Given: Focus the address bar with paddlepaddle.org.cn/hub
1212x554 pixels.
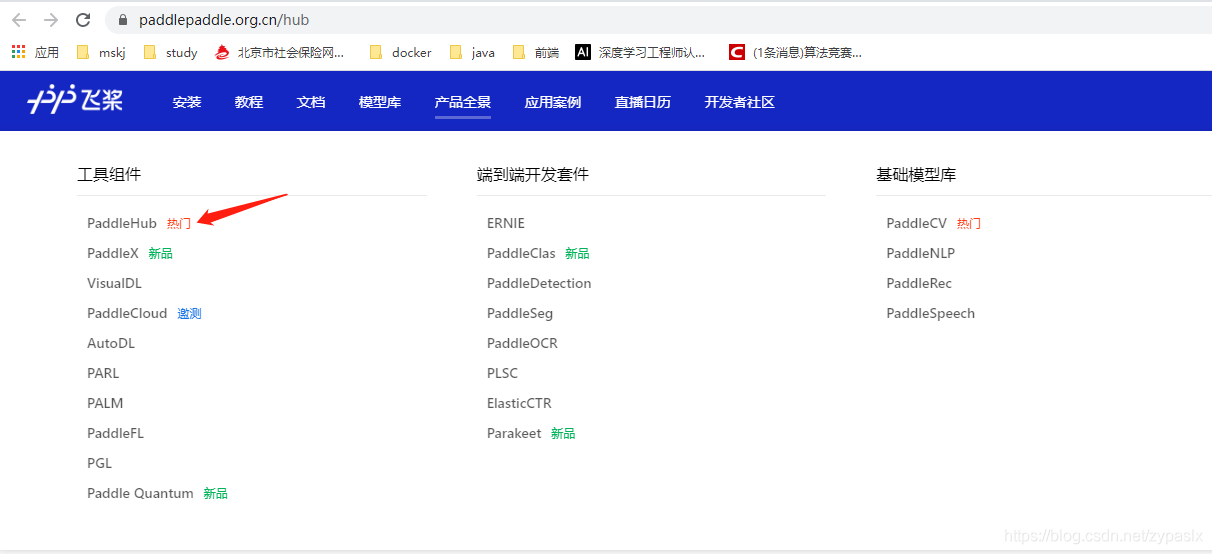Looking at the screenshot, I should [x=660, y=20].
